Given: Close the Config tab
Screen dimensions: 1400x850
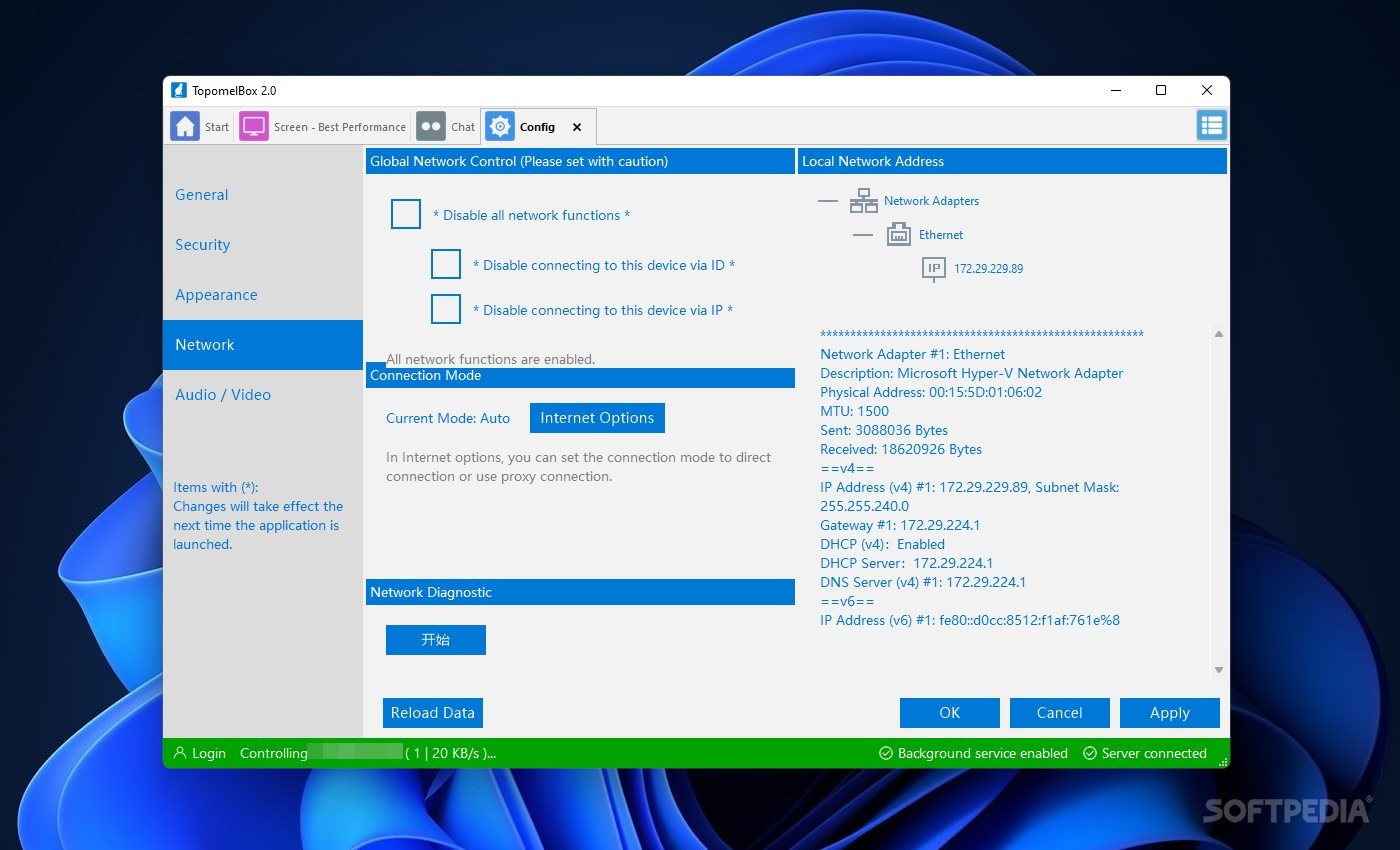Looking at the screenshot, I should [577, 127].
